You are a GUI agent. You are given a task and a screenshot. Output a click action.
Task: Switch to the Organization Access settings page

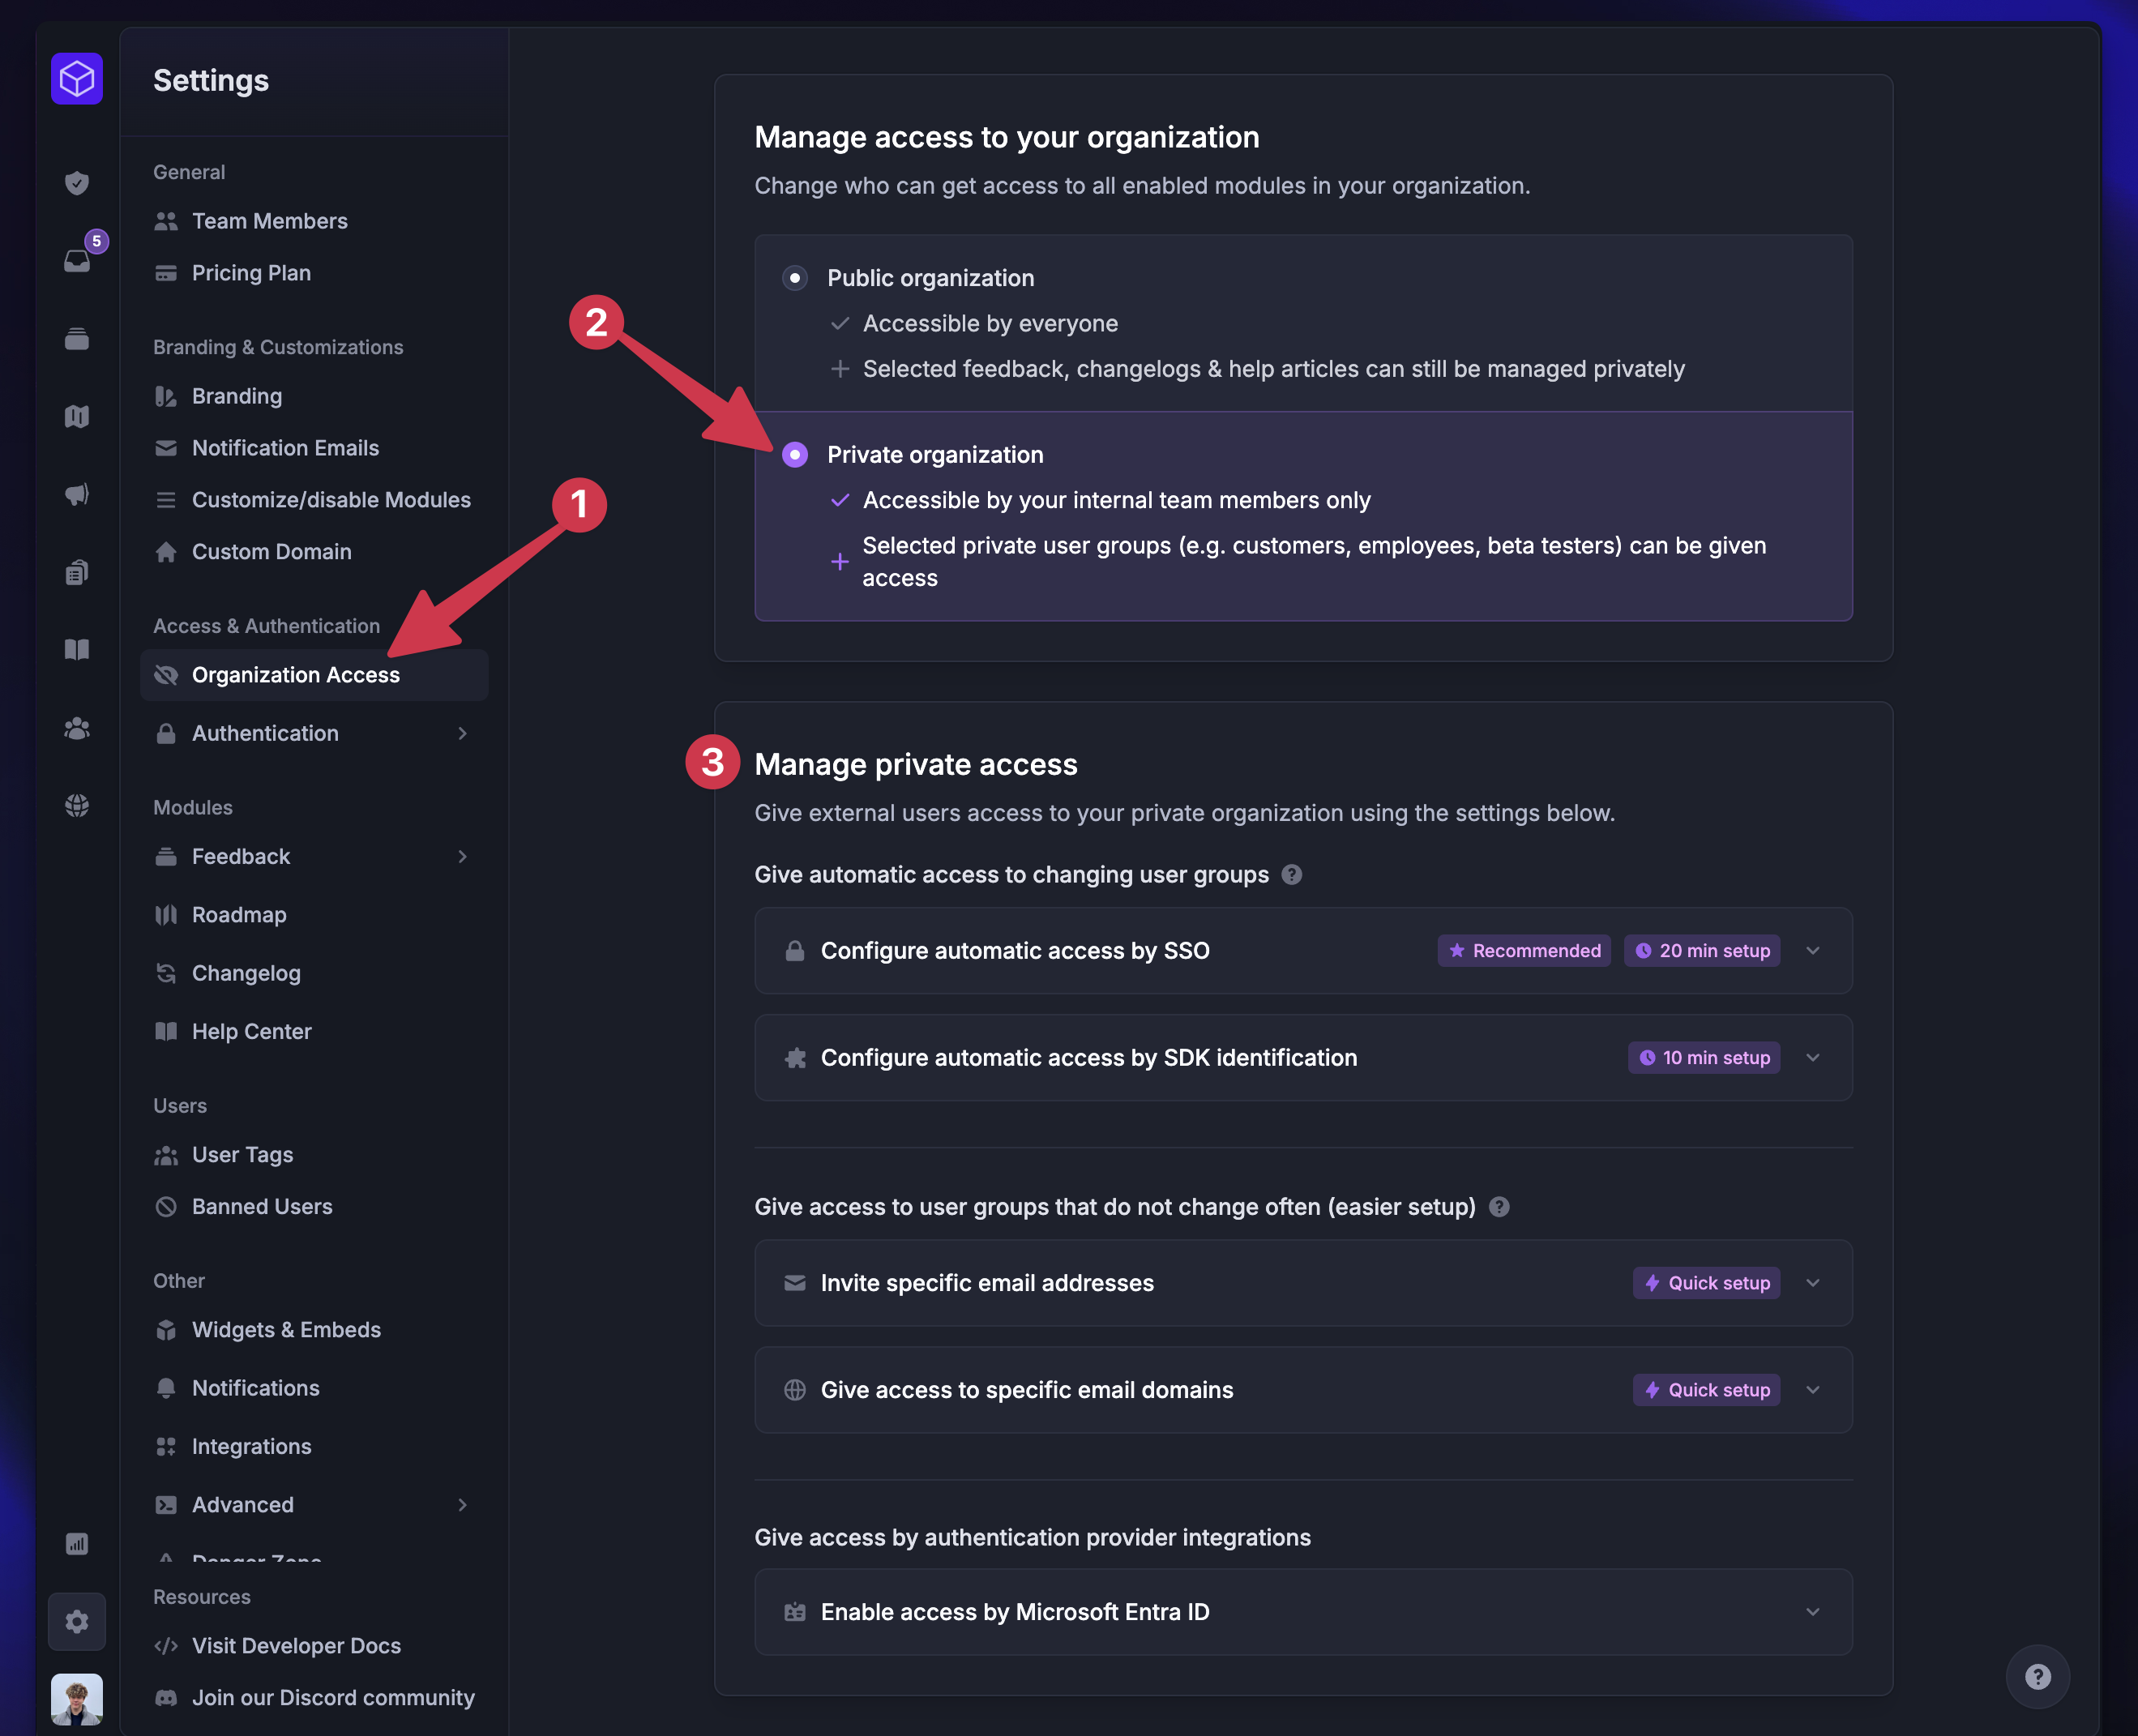(x=295, y=675)
